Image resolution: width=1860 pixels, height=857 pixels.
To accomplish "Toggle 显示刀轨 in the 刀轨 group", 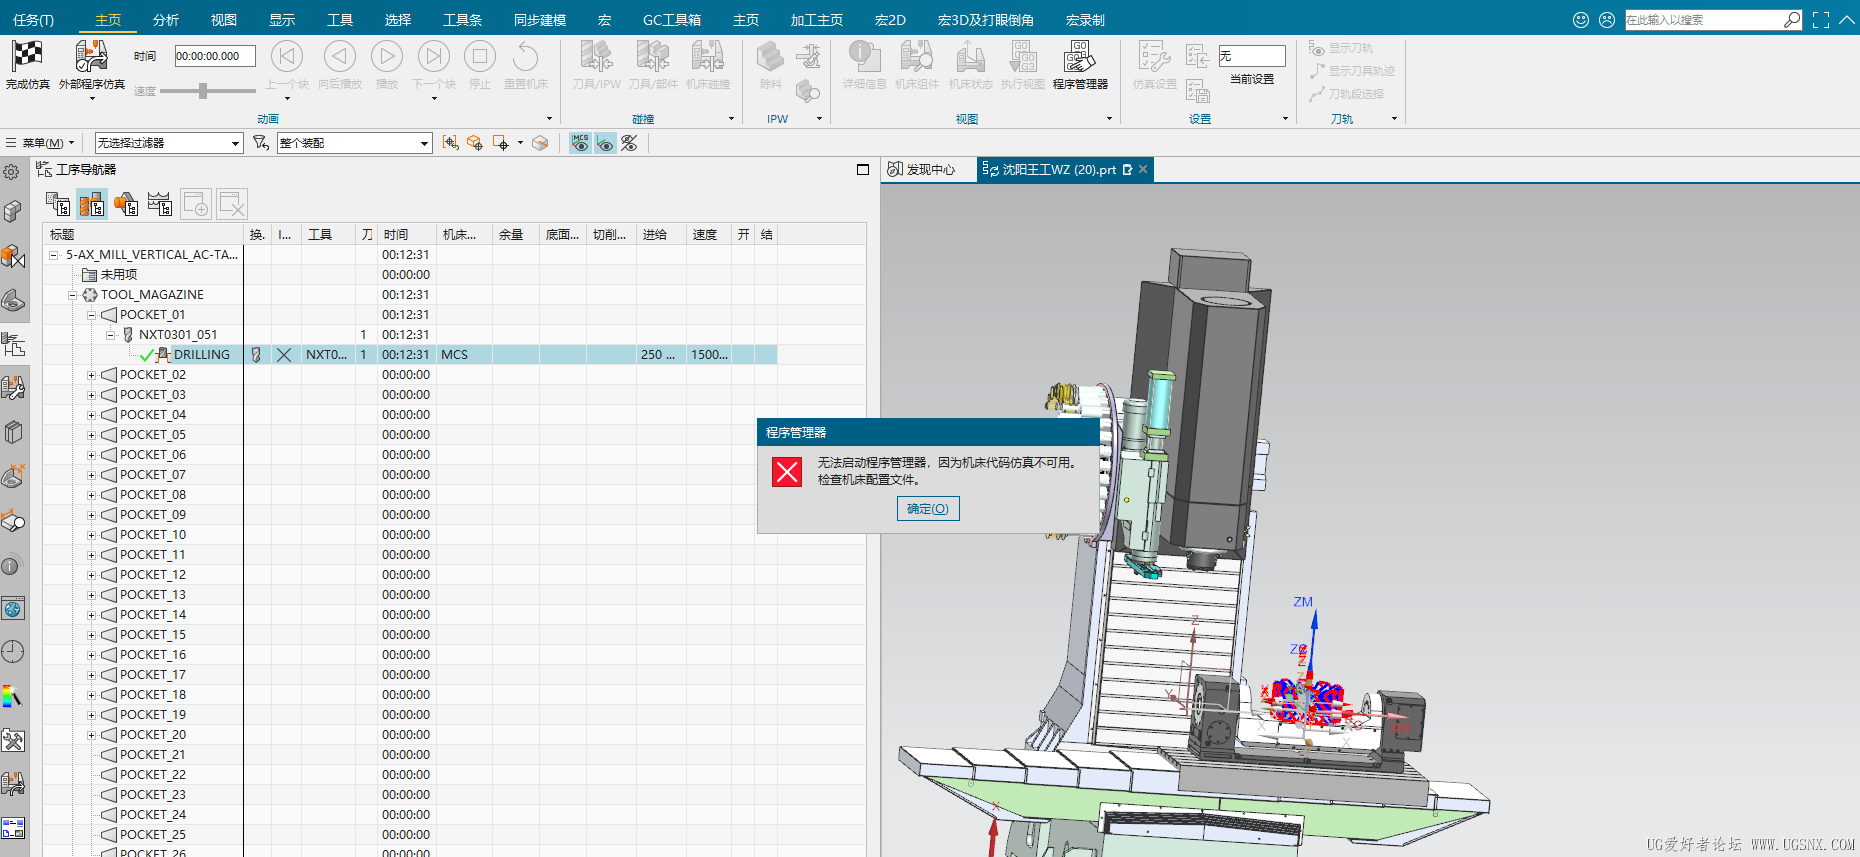I will (1341, 48).
